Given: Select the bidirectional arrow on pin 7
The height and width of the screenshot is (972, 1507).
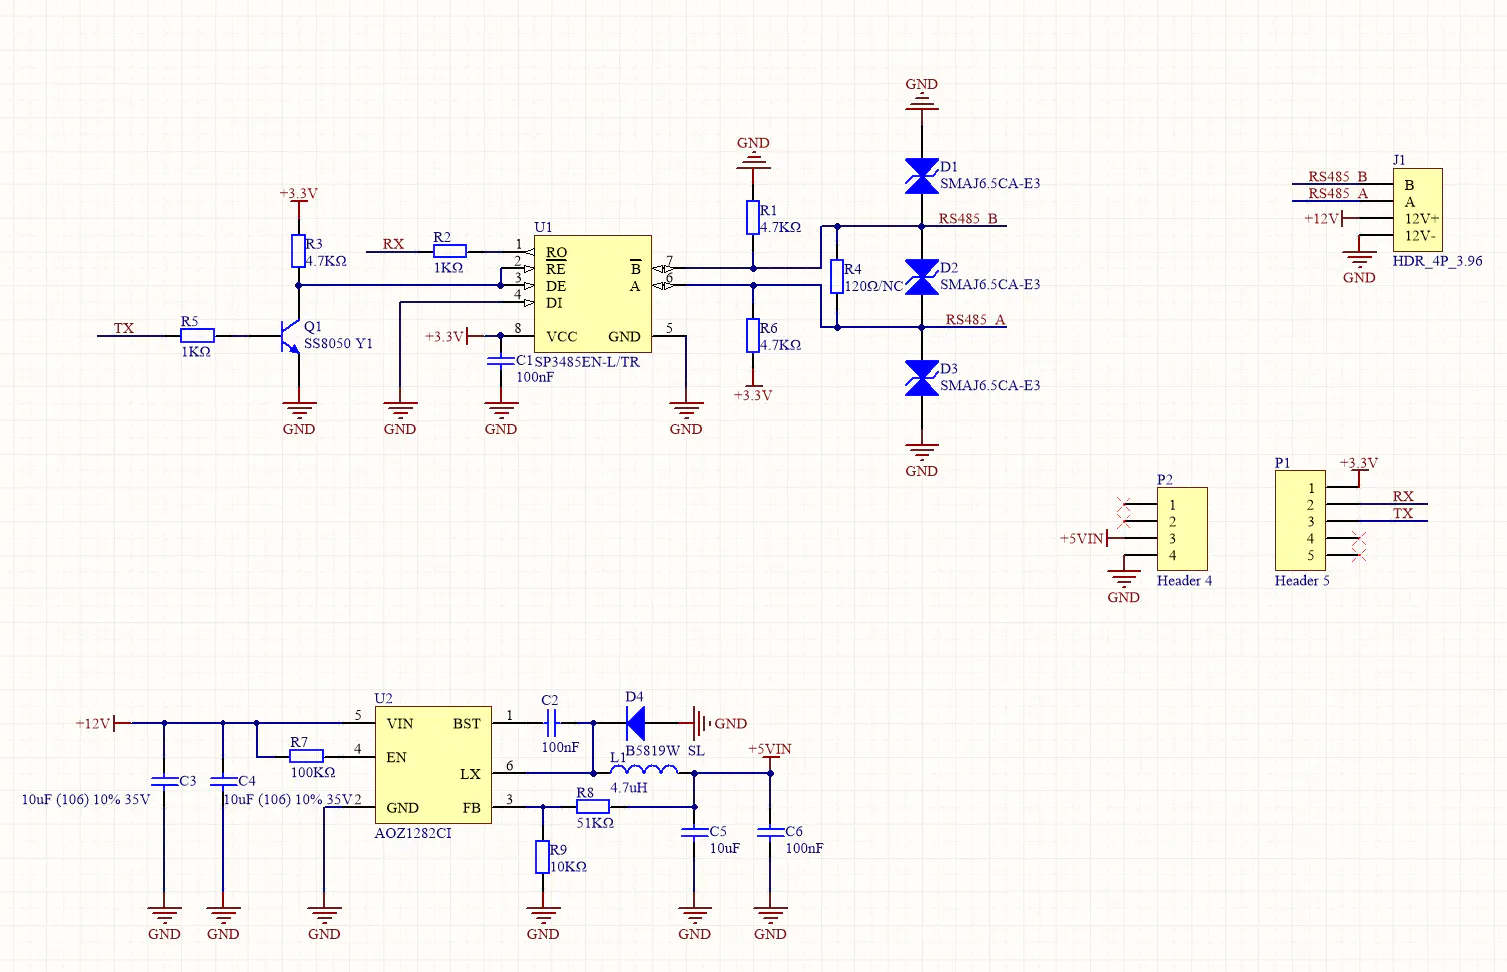Looking at the screenshot, I should click(665, 267).
